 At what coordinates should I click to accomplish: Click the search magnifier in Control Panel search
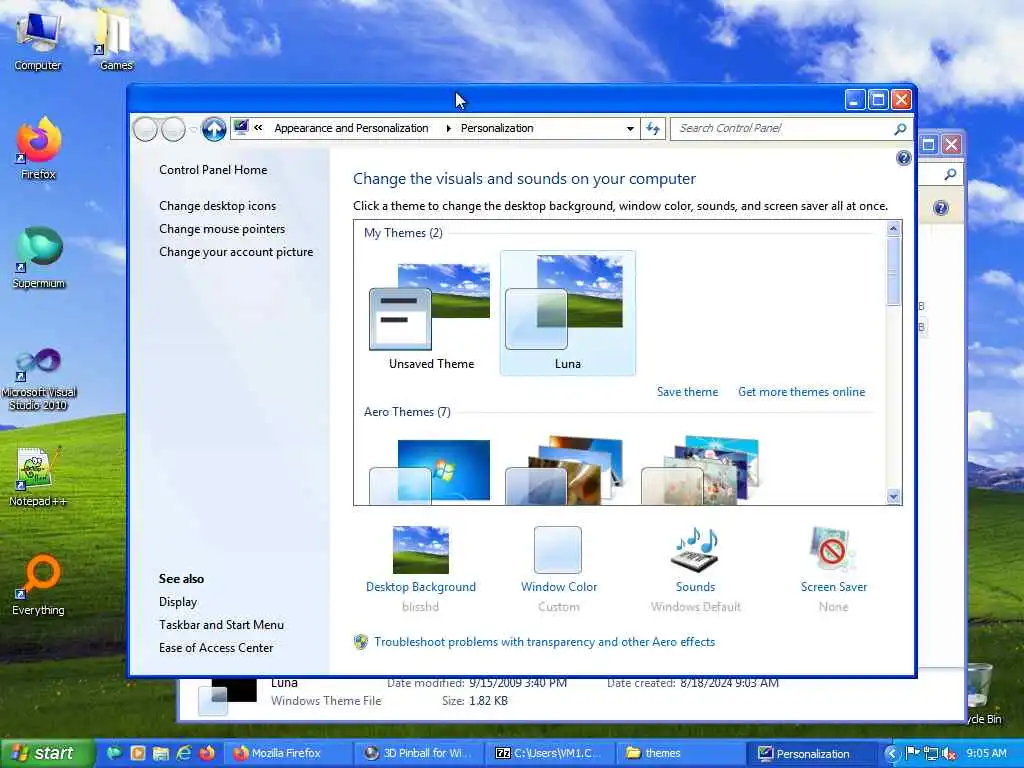click(x=900, y=129)
